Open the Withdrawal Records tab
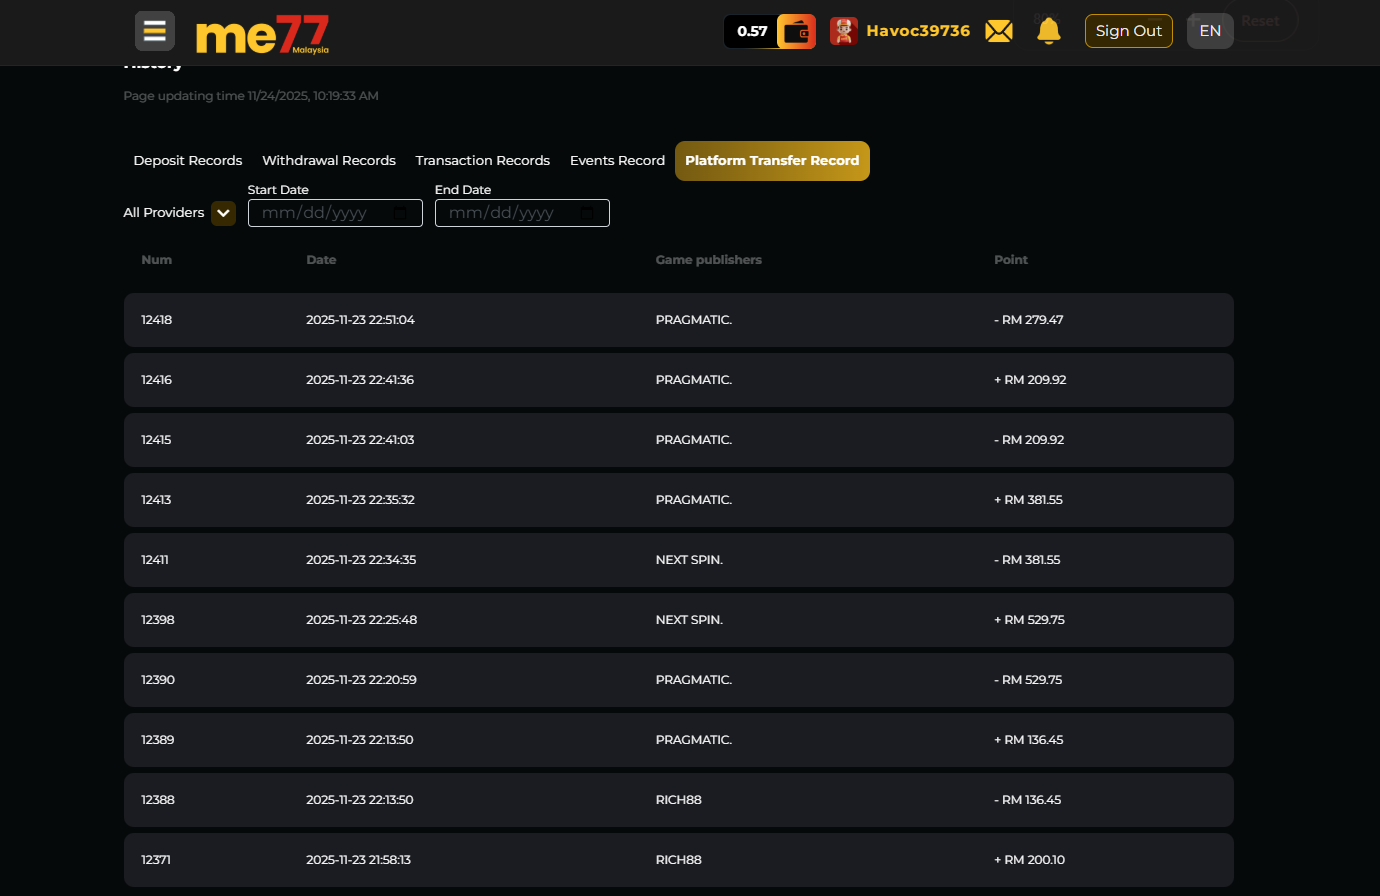This screenshot has height=896, width=1380. [x=328, y=160]
